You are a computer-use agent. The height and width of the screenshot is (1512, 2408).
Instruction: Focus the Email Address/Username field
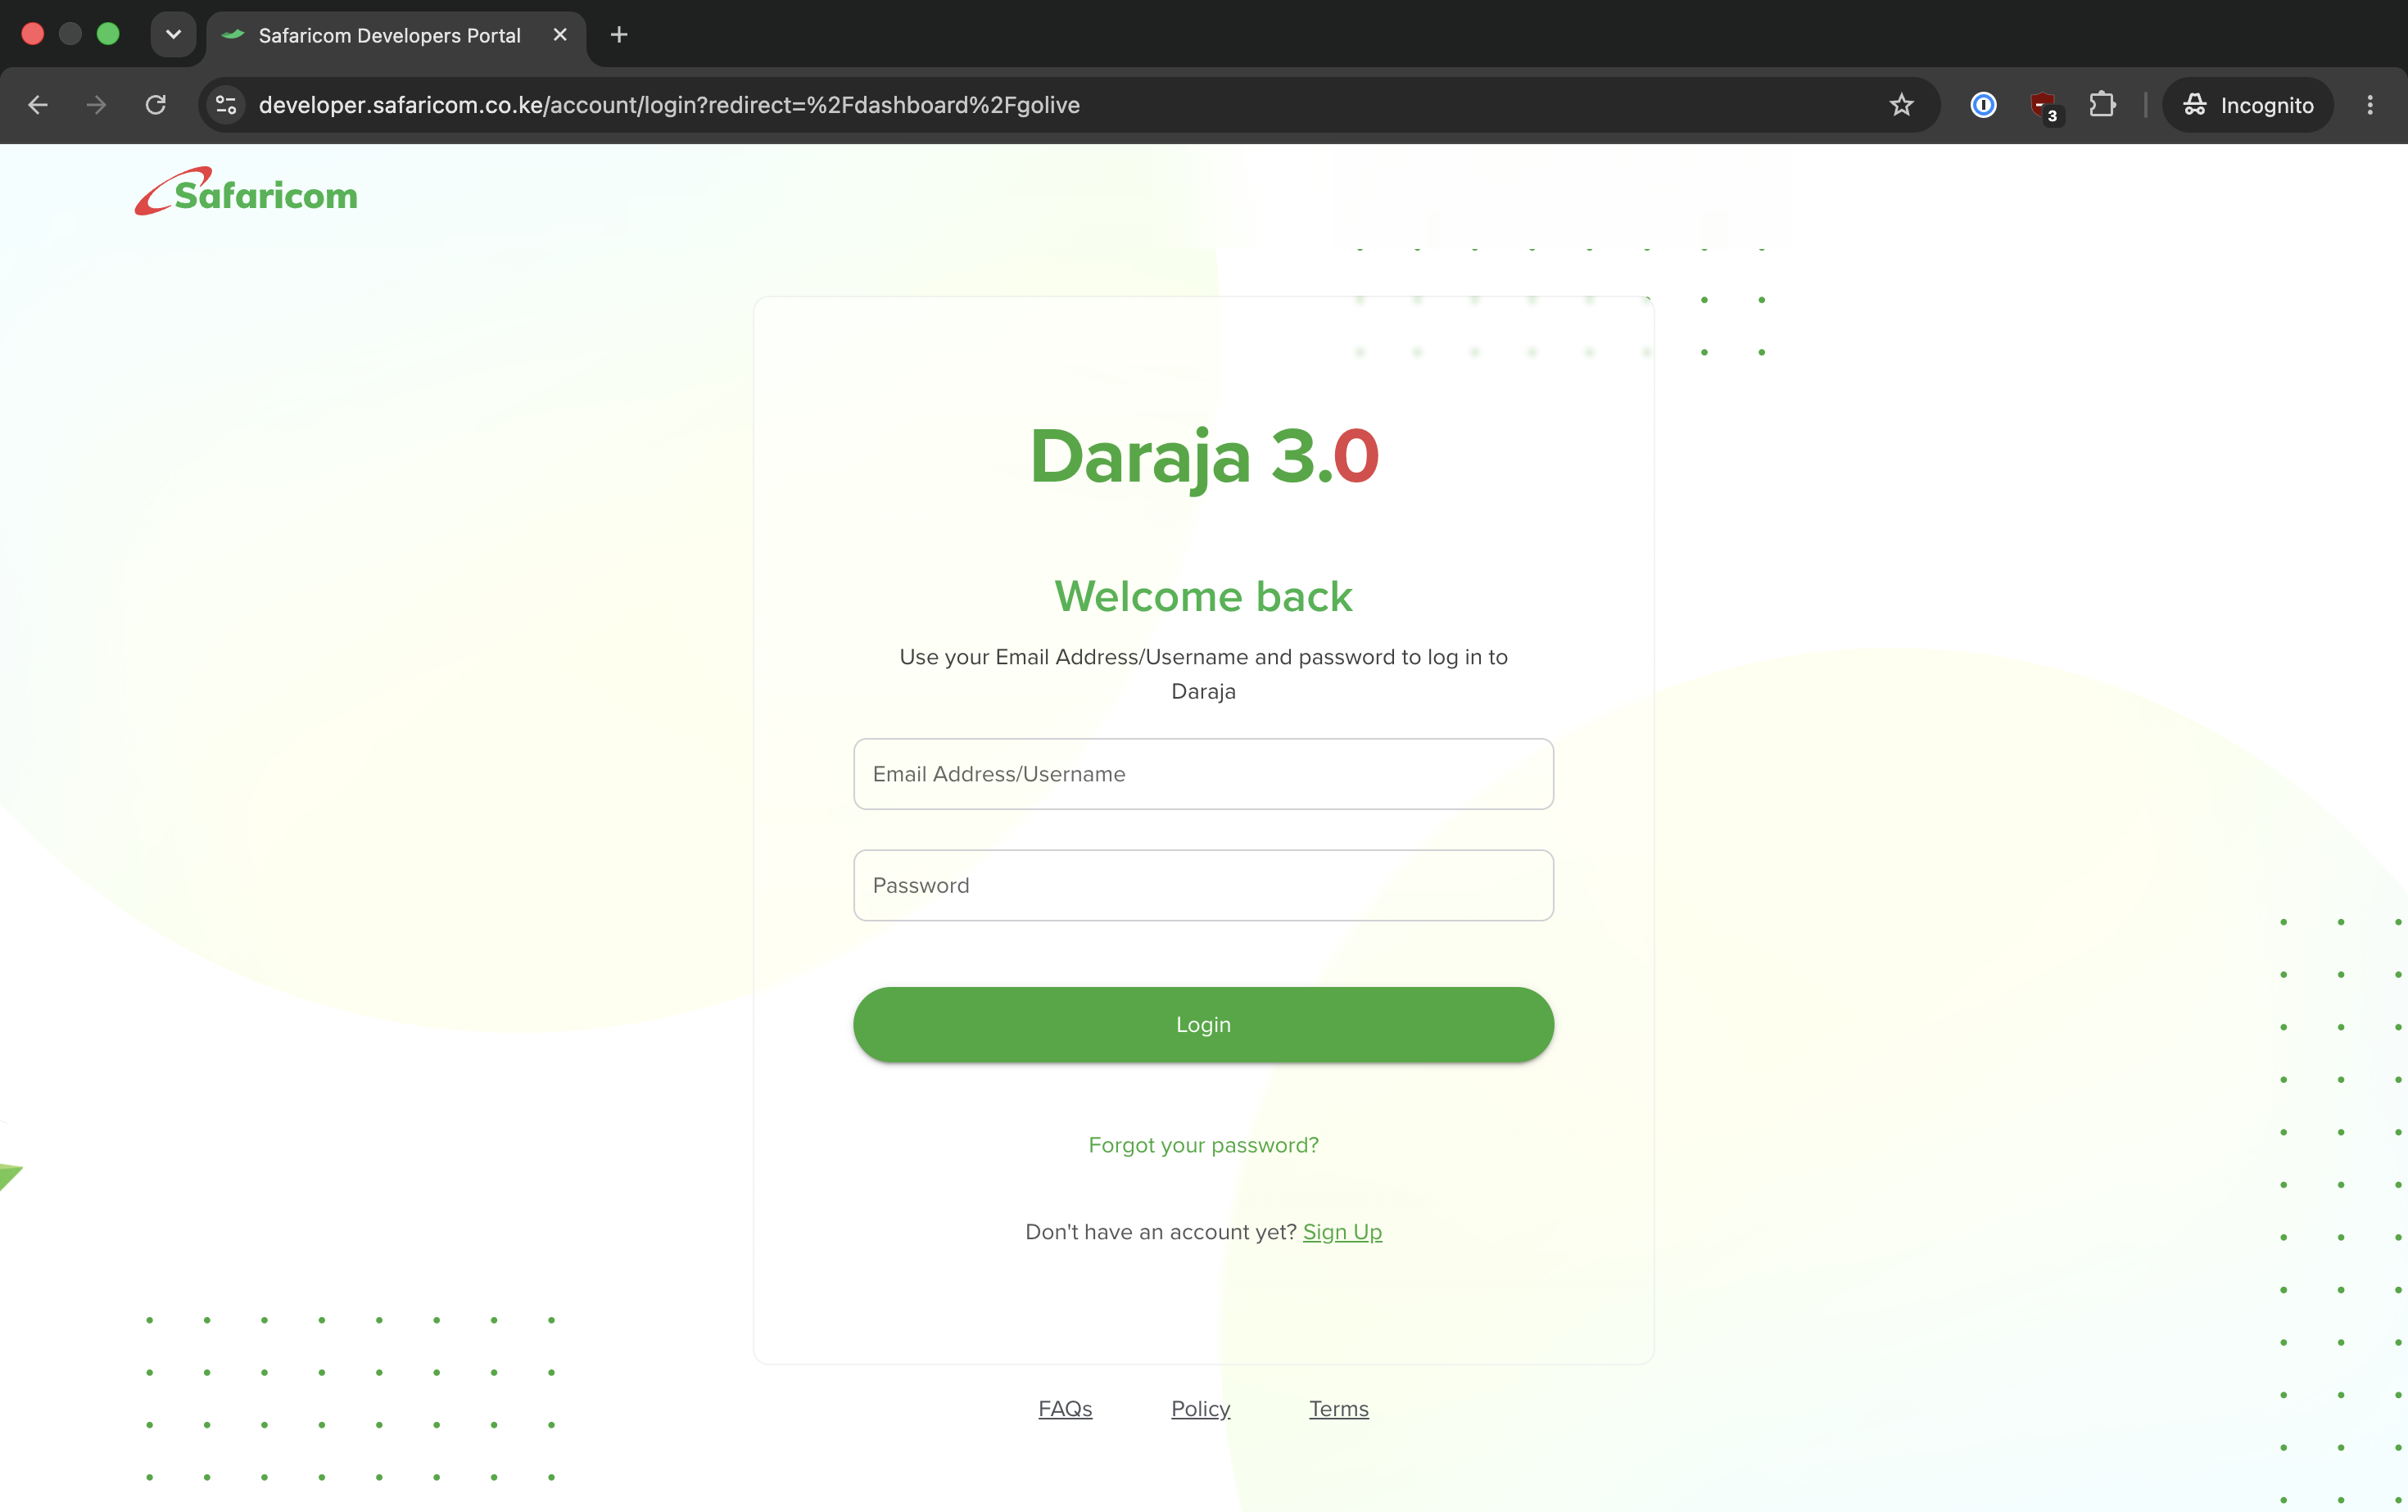tap(1203, 774)
